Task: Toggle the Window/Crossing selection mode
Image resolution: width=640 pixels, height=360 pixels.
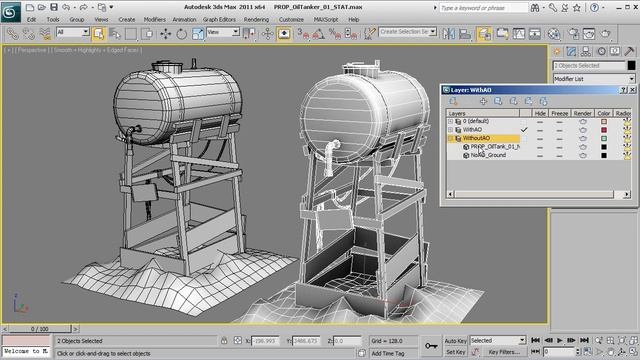Action: point(148,34)
